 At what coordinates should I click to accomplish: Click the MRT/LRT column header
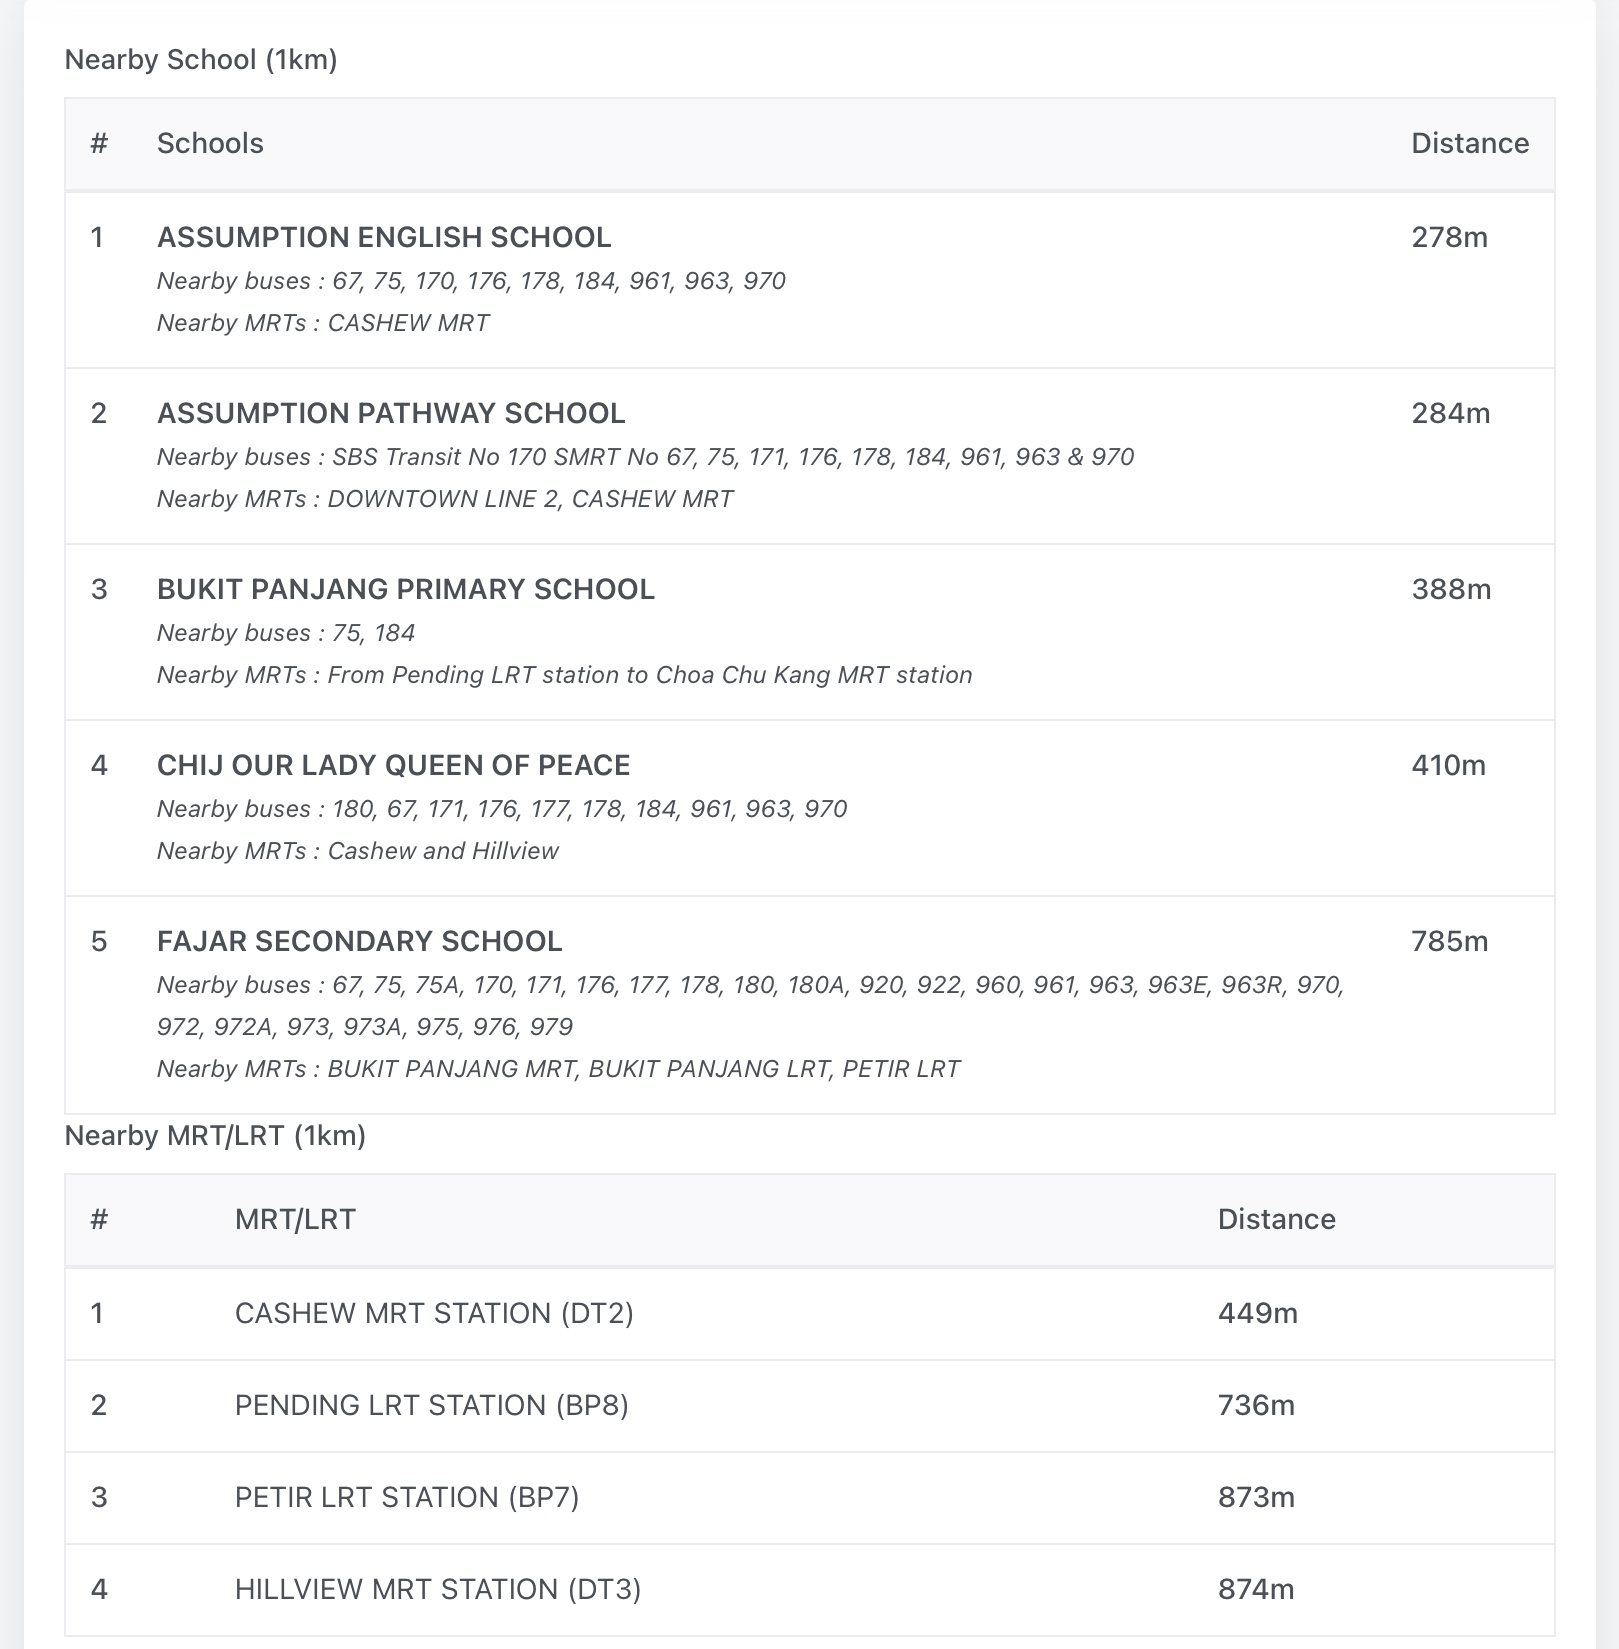coord(295,1220)
